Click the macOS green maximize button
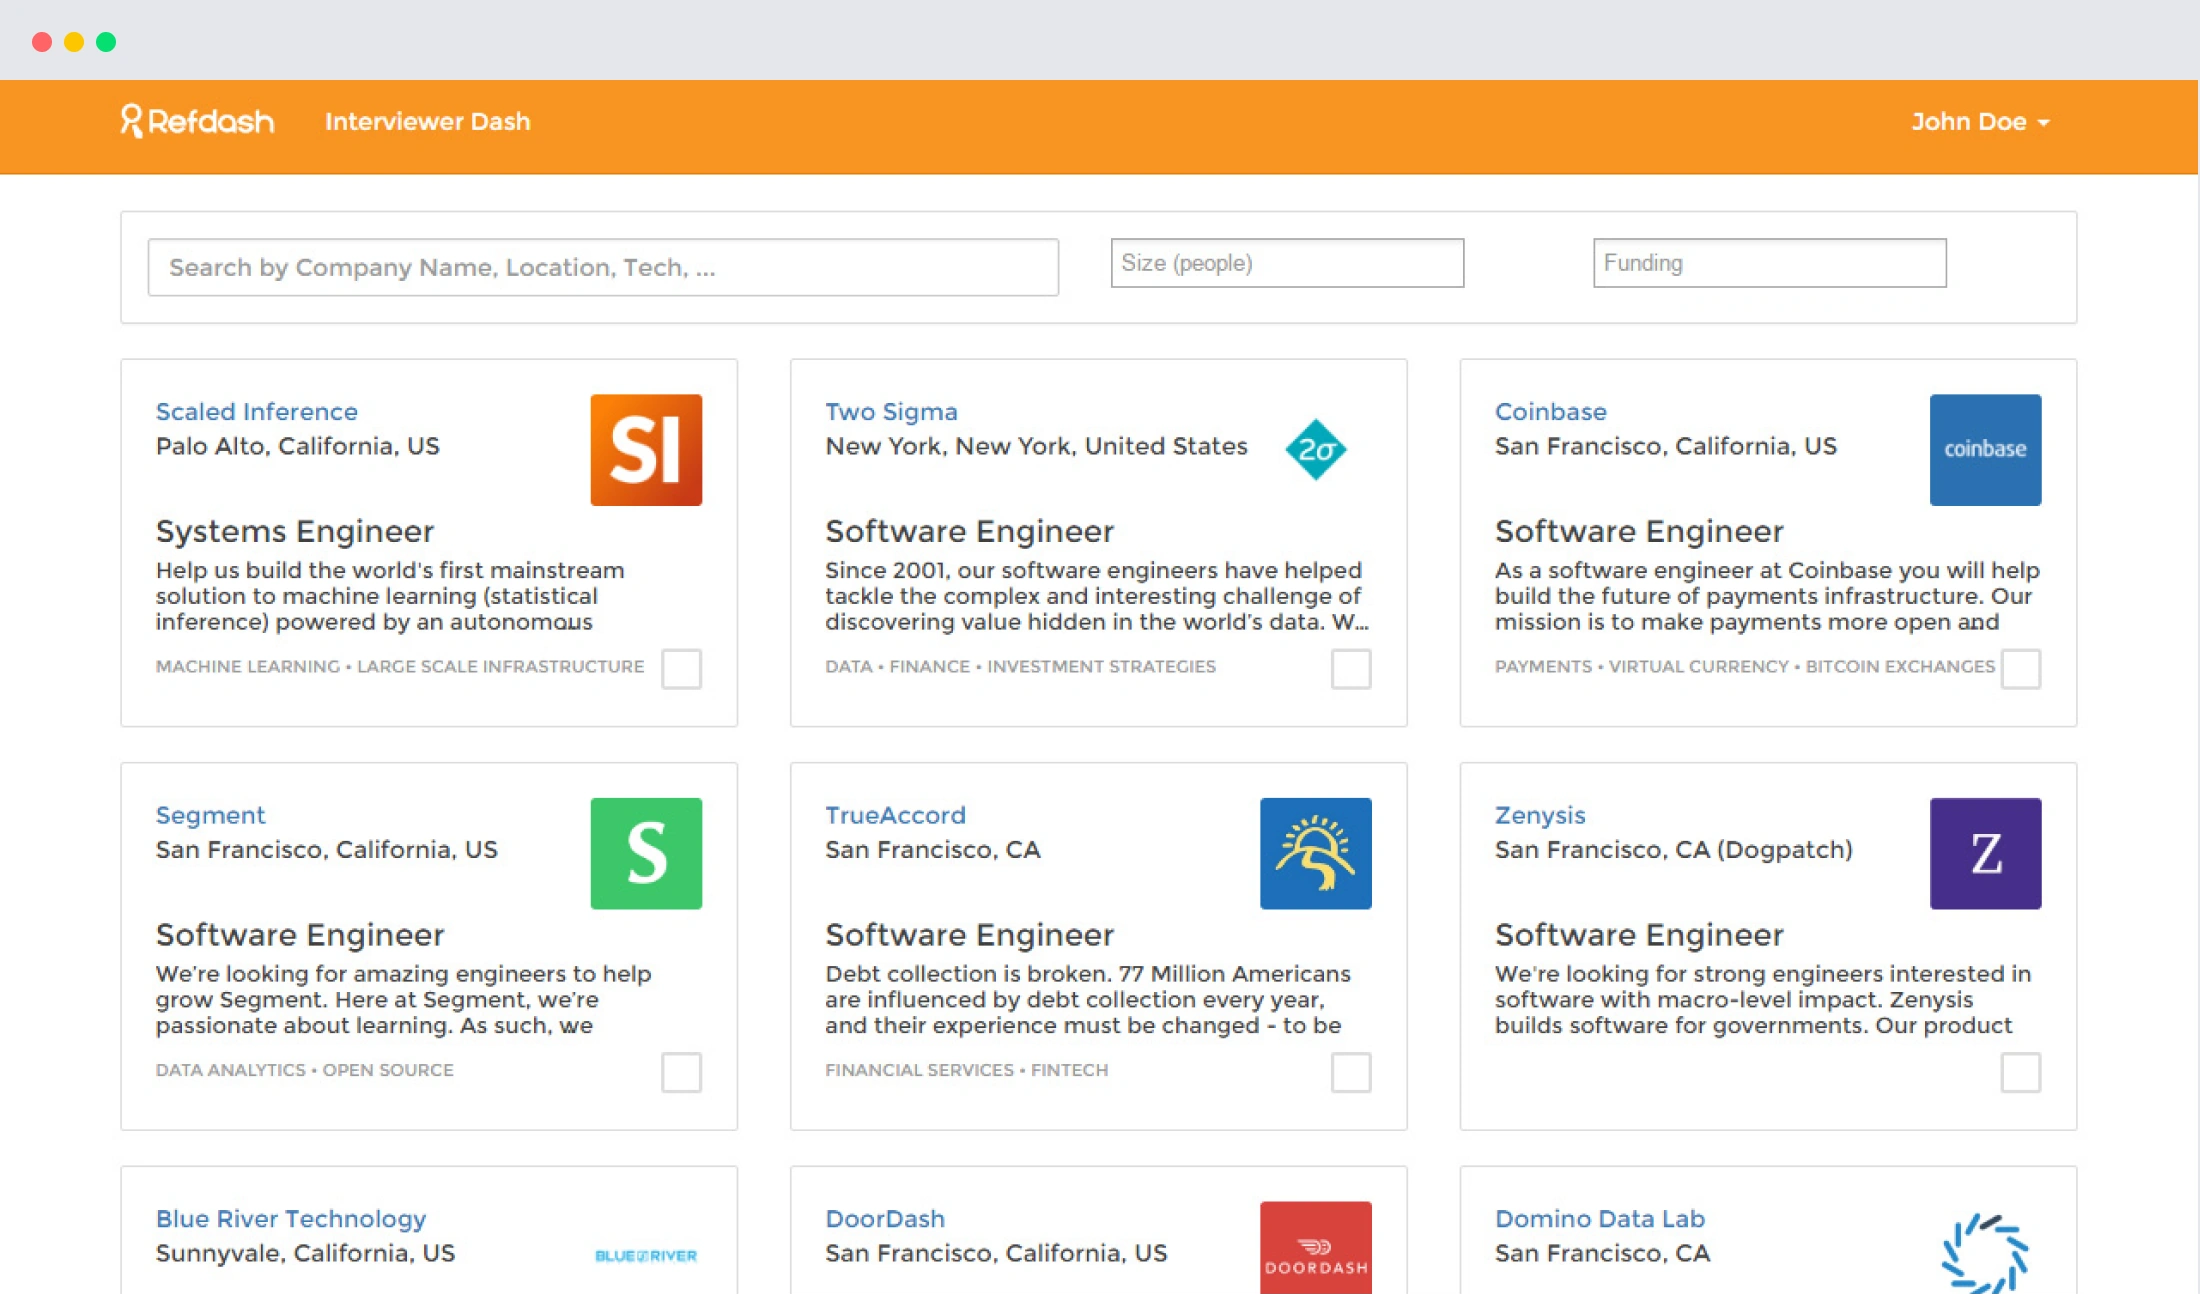2200x1296 pixels. pos(106,42)
